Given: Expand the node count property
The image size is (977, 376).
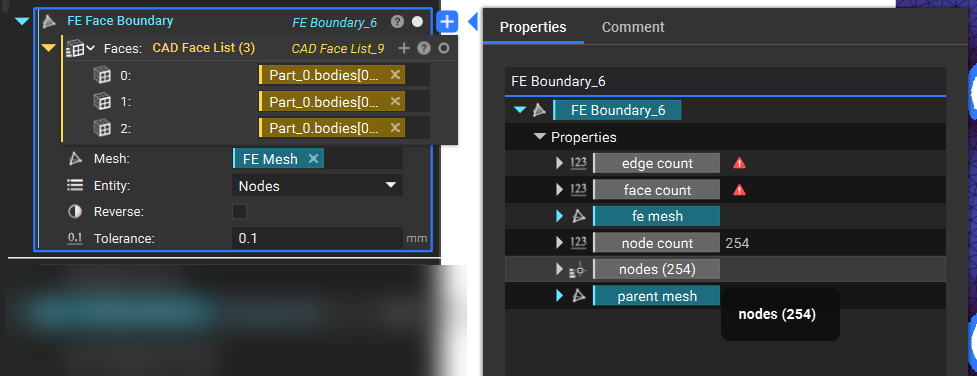Looking at the screenshot, I should (x=559, y=243).
